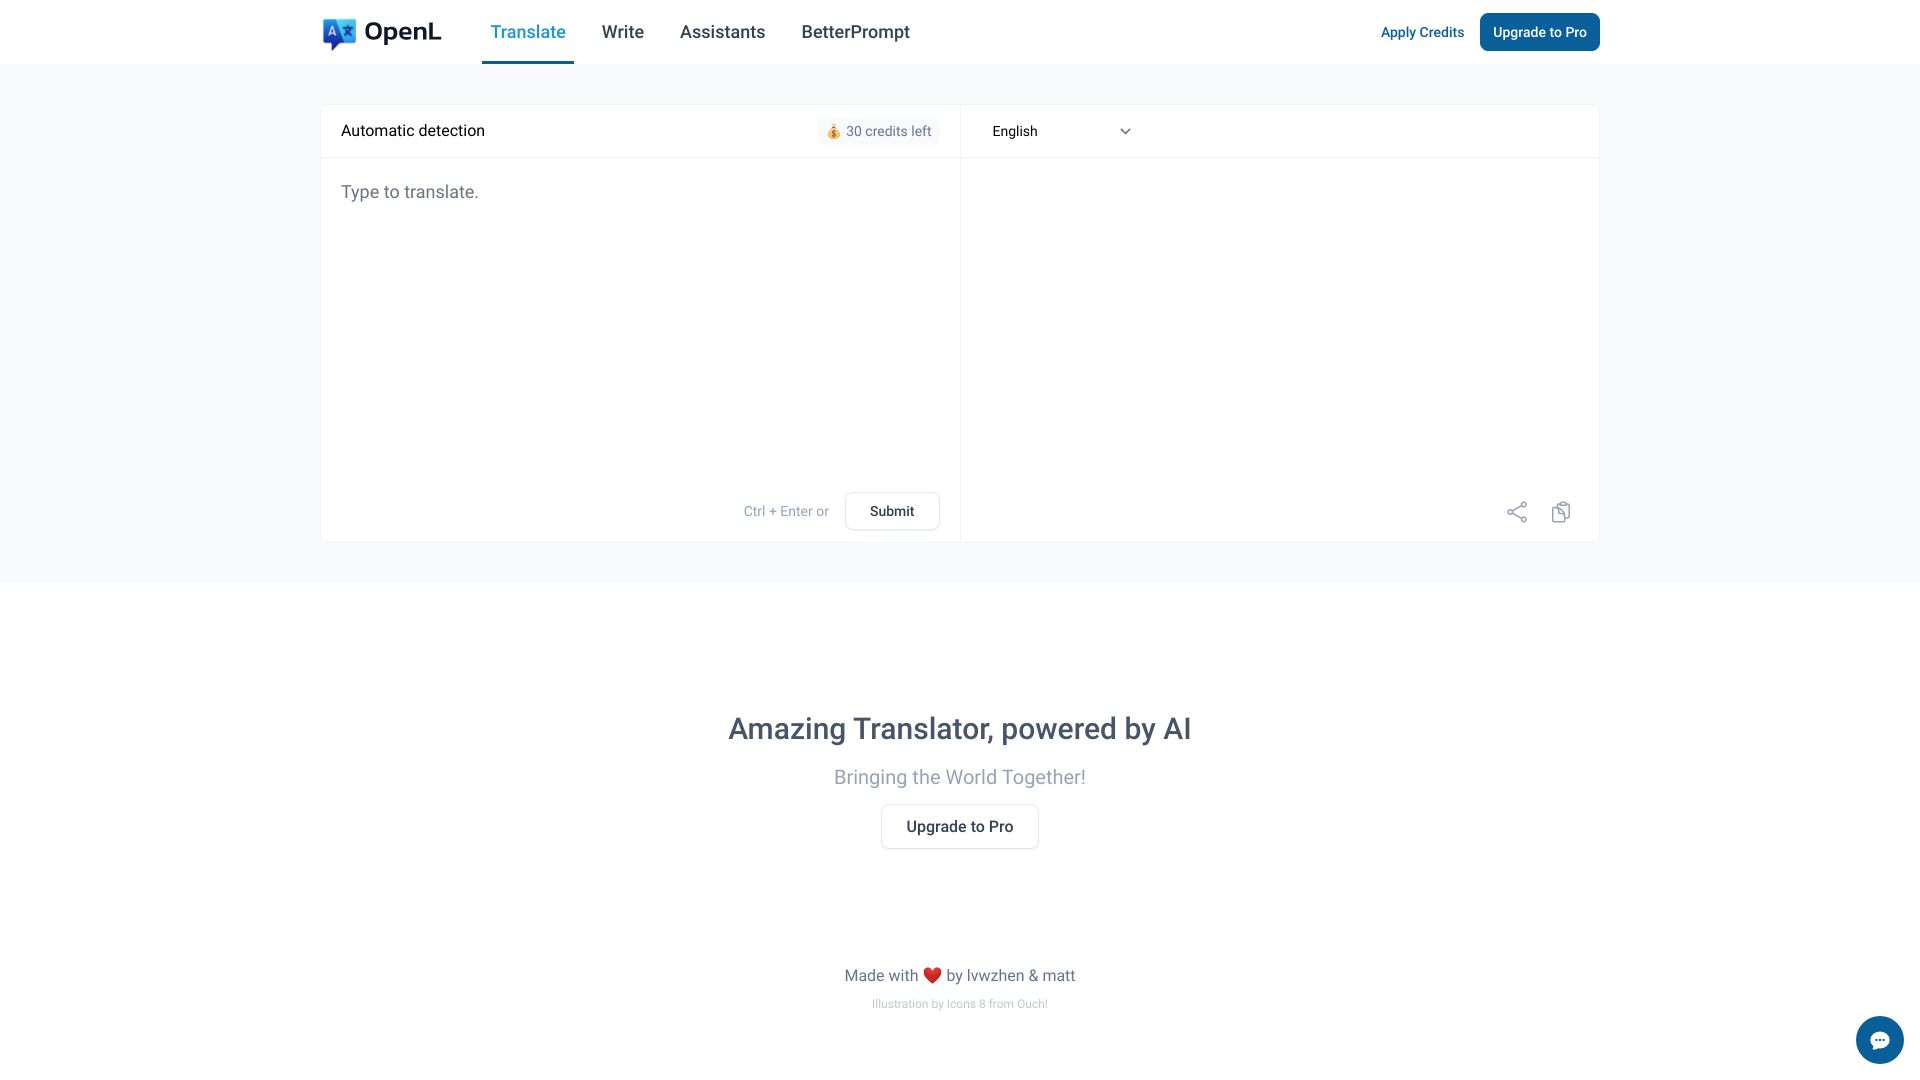The image size is (1920, 1080).
Task: Click the Upgrade to Pro hero button
Action: (960, 825)
